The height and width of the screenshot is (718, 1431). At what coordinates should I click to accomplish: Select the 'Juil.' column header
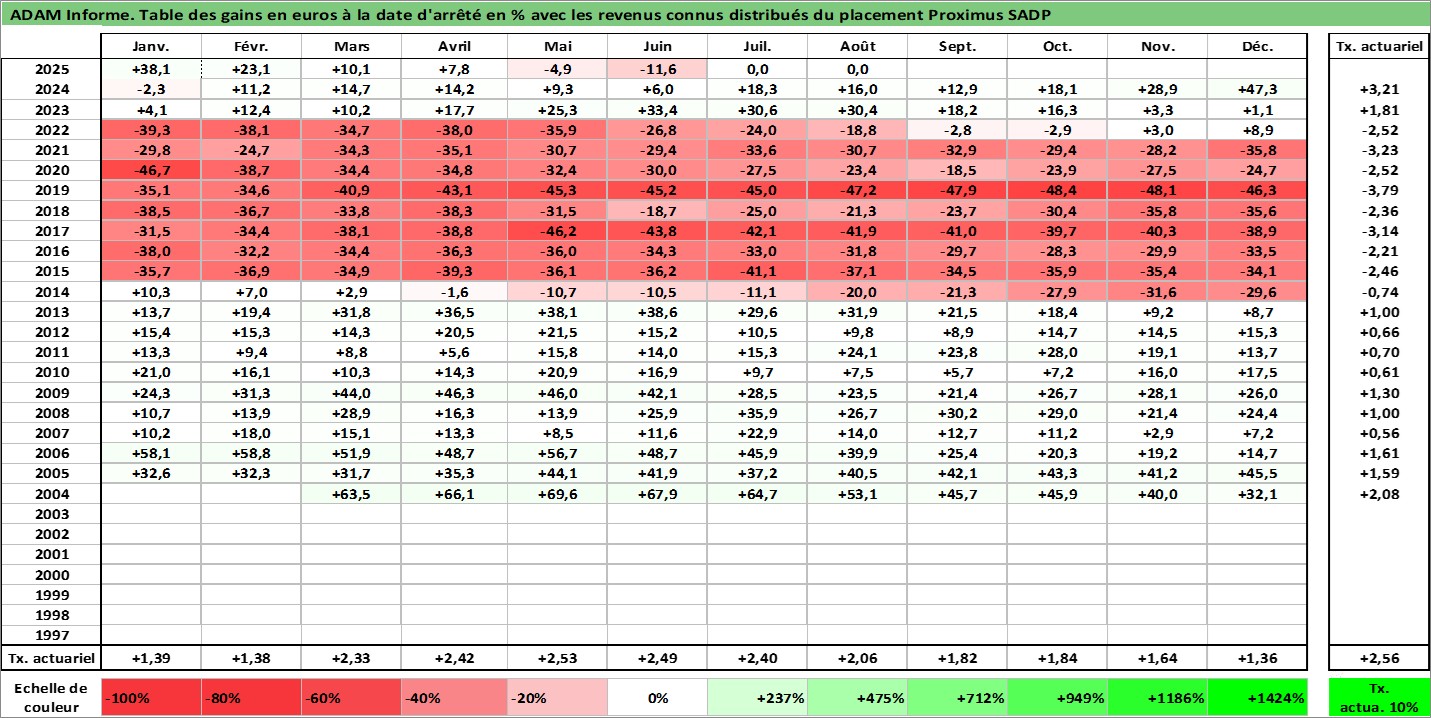[757, 47]
